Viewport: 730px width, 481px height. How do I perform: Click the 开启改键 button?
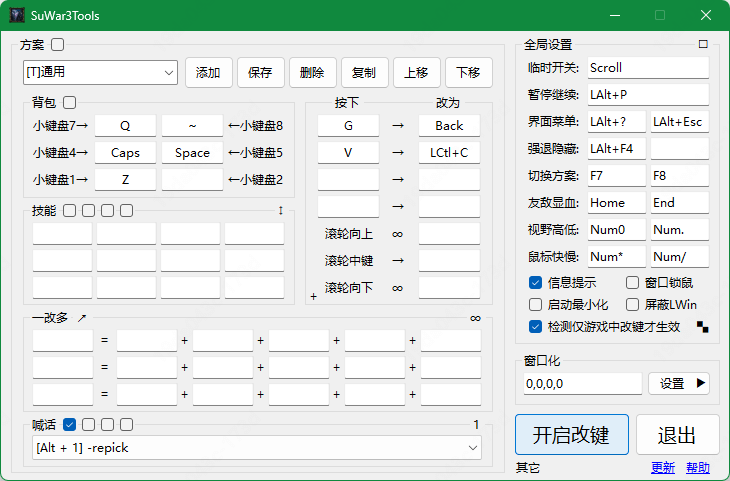click(572, 435)
